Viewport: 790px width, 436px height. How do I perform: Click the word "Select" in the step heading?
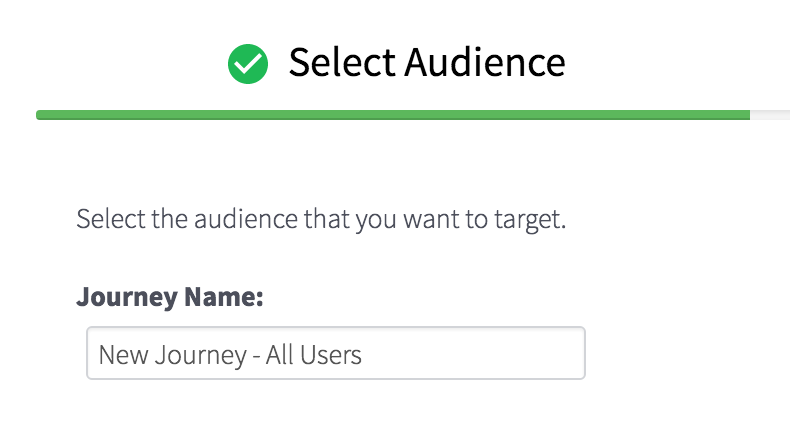[x=342, y=63]
